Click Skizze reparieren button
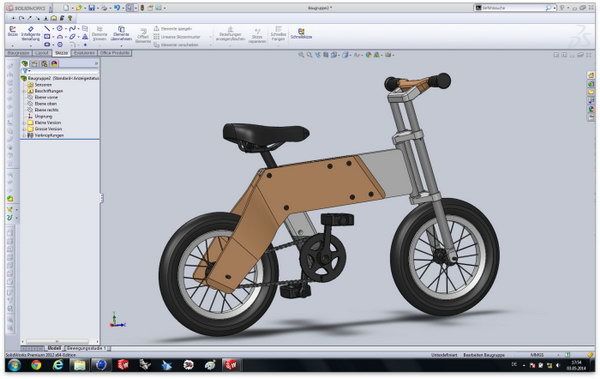Image resolution: width=600 pixels, height=379 pixels. [257, 36]
